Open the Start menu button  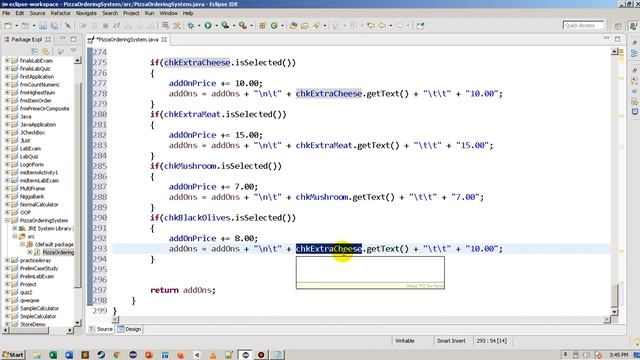(13, 355)
